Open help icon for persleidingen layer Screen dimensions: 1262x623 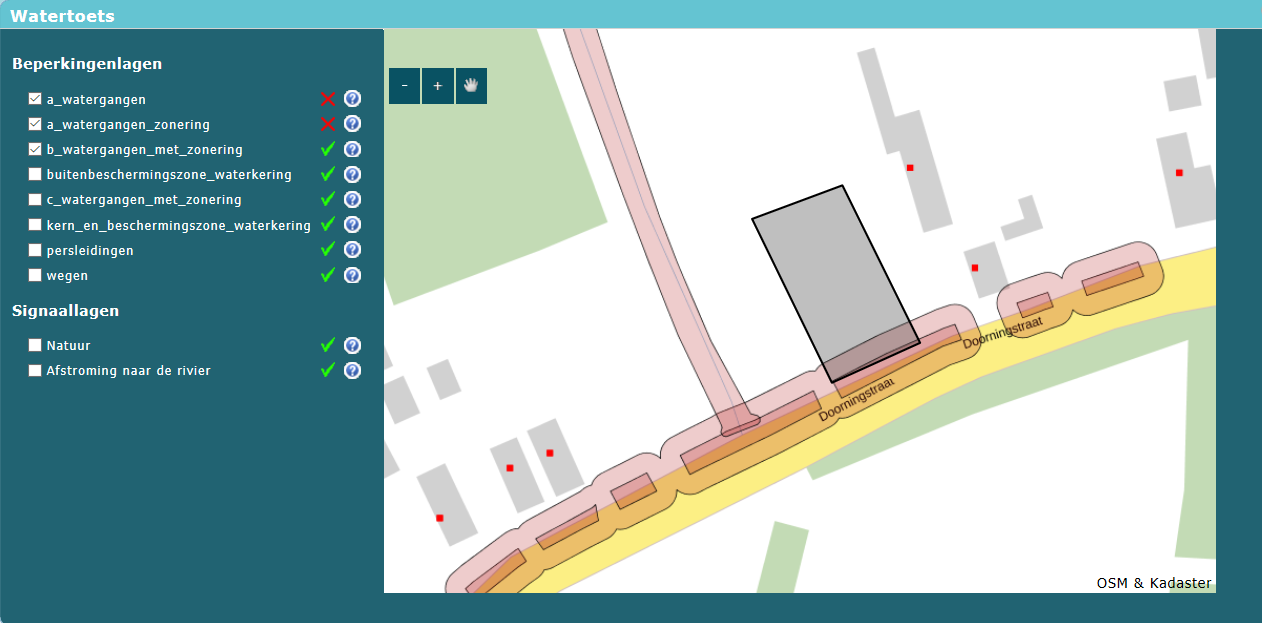point(352,250)
